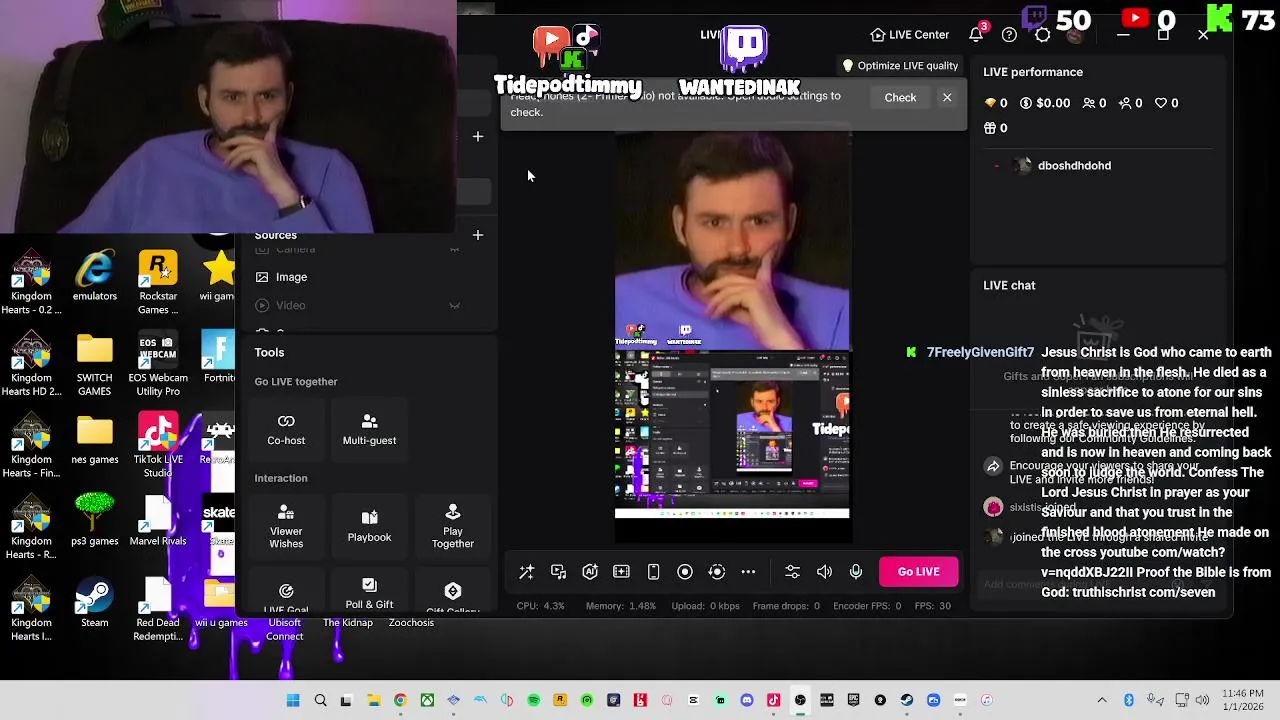Open the LIVE Goal tool

point(286,597)
